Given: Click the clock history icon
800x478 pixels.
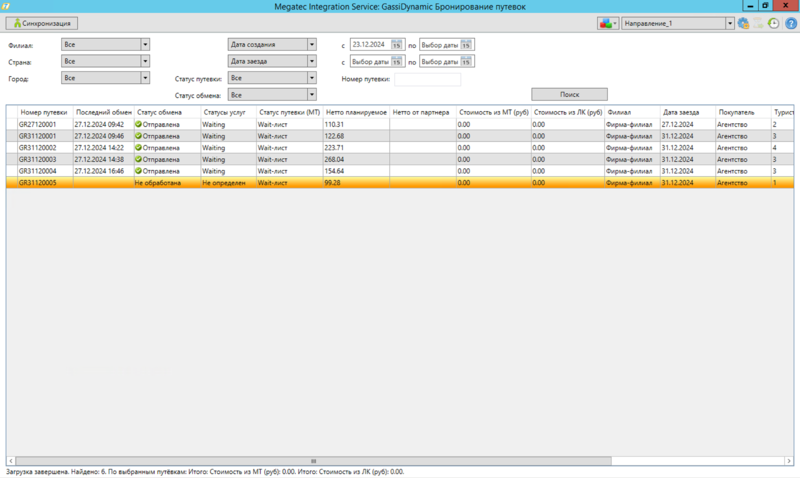Looking at the screenshot, I should (x=773, y=23).
